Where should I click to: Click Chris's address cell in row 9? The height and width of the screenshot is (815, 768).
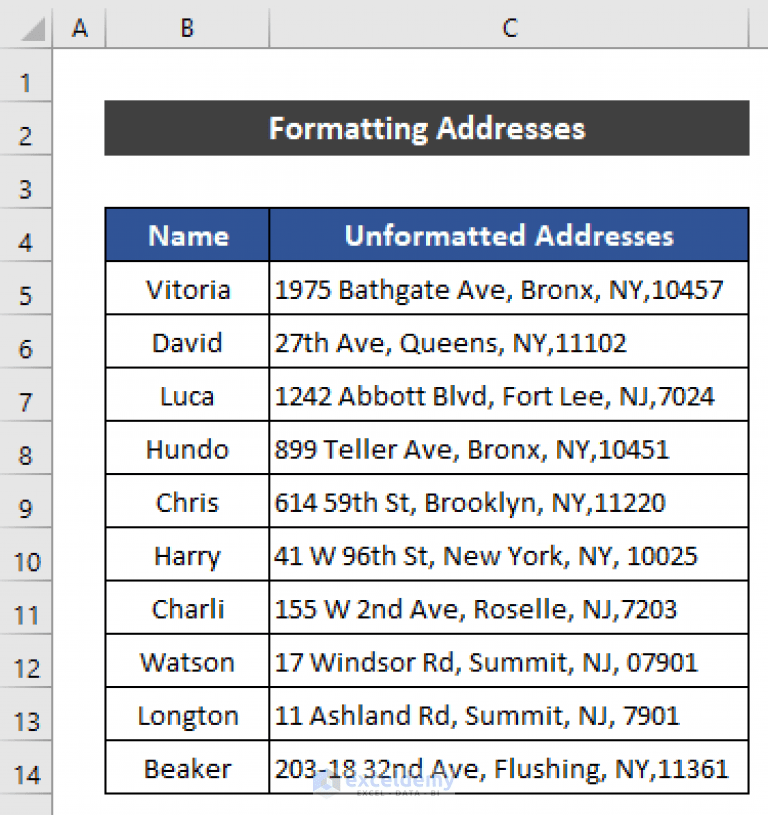(x=470, y=502)
